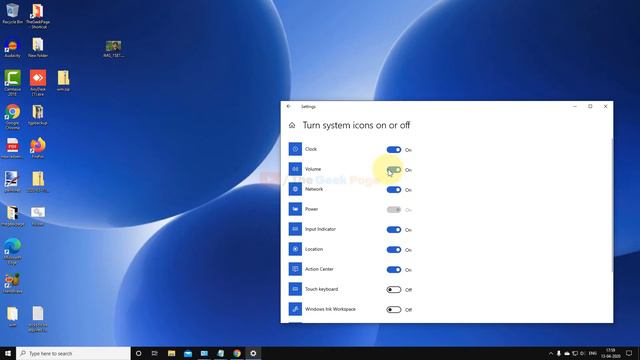Open the Windows Start menu

[8, 353]
